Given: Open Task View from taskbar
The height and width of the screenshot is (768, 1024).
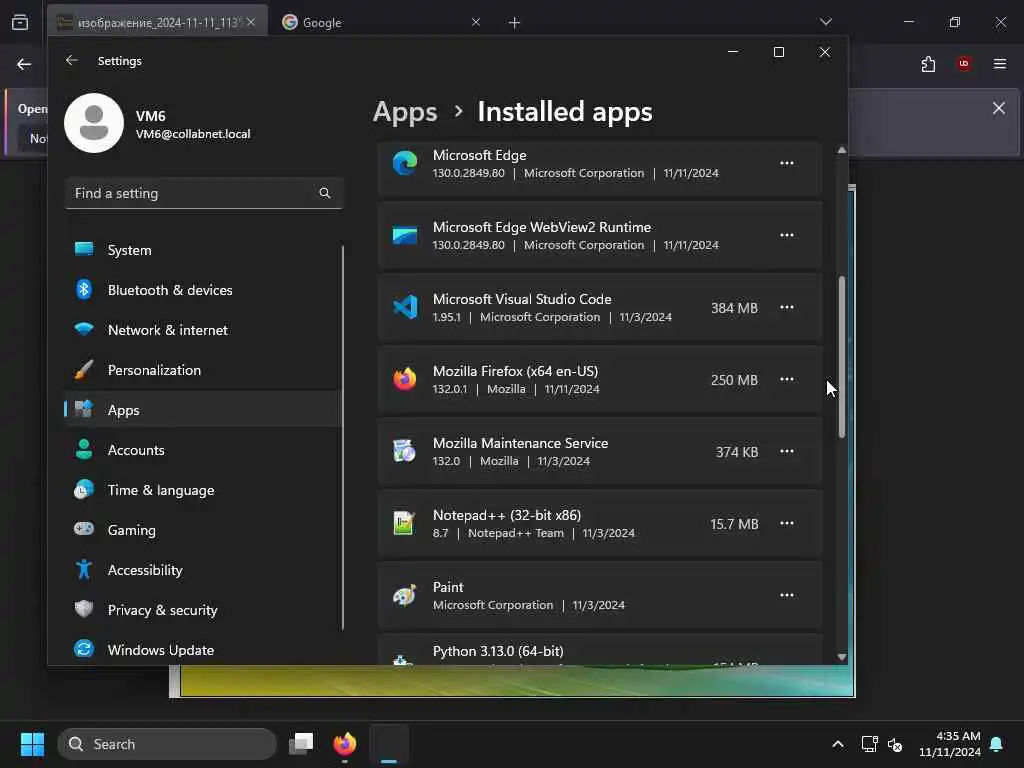Looking at the screenshot, I should (x=301, y=744).
